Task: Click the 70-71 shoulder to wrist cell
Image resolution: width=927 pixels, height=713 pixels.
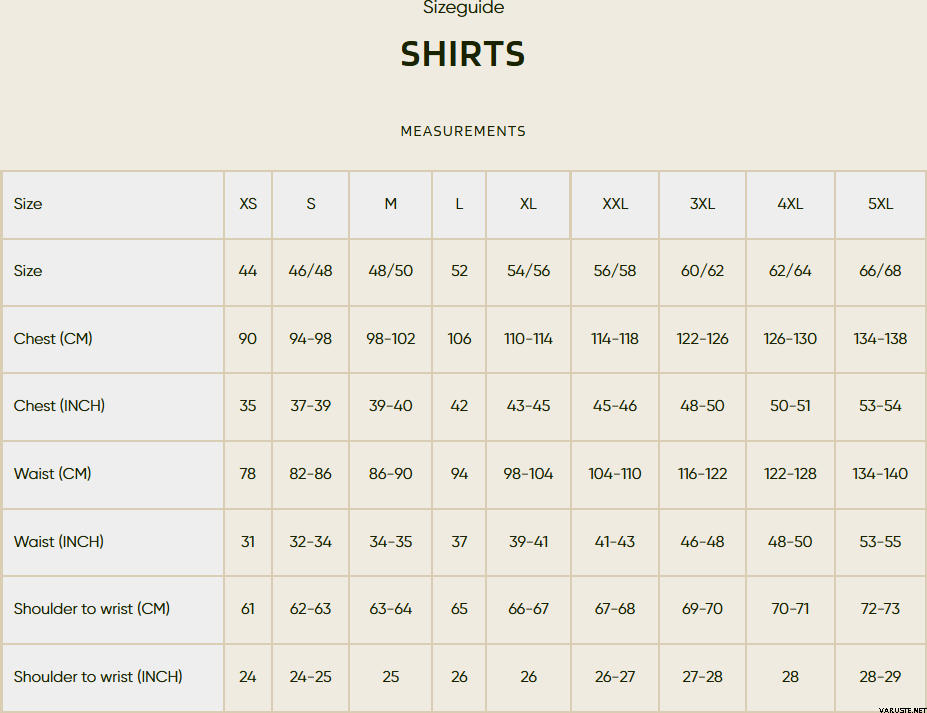Action: click(790, 609)
